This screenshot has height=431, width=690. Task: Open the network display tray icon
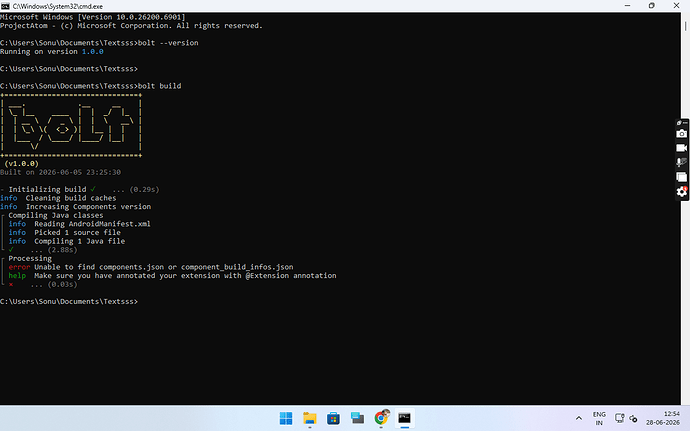(x=620, y=418)
